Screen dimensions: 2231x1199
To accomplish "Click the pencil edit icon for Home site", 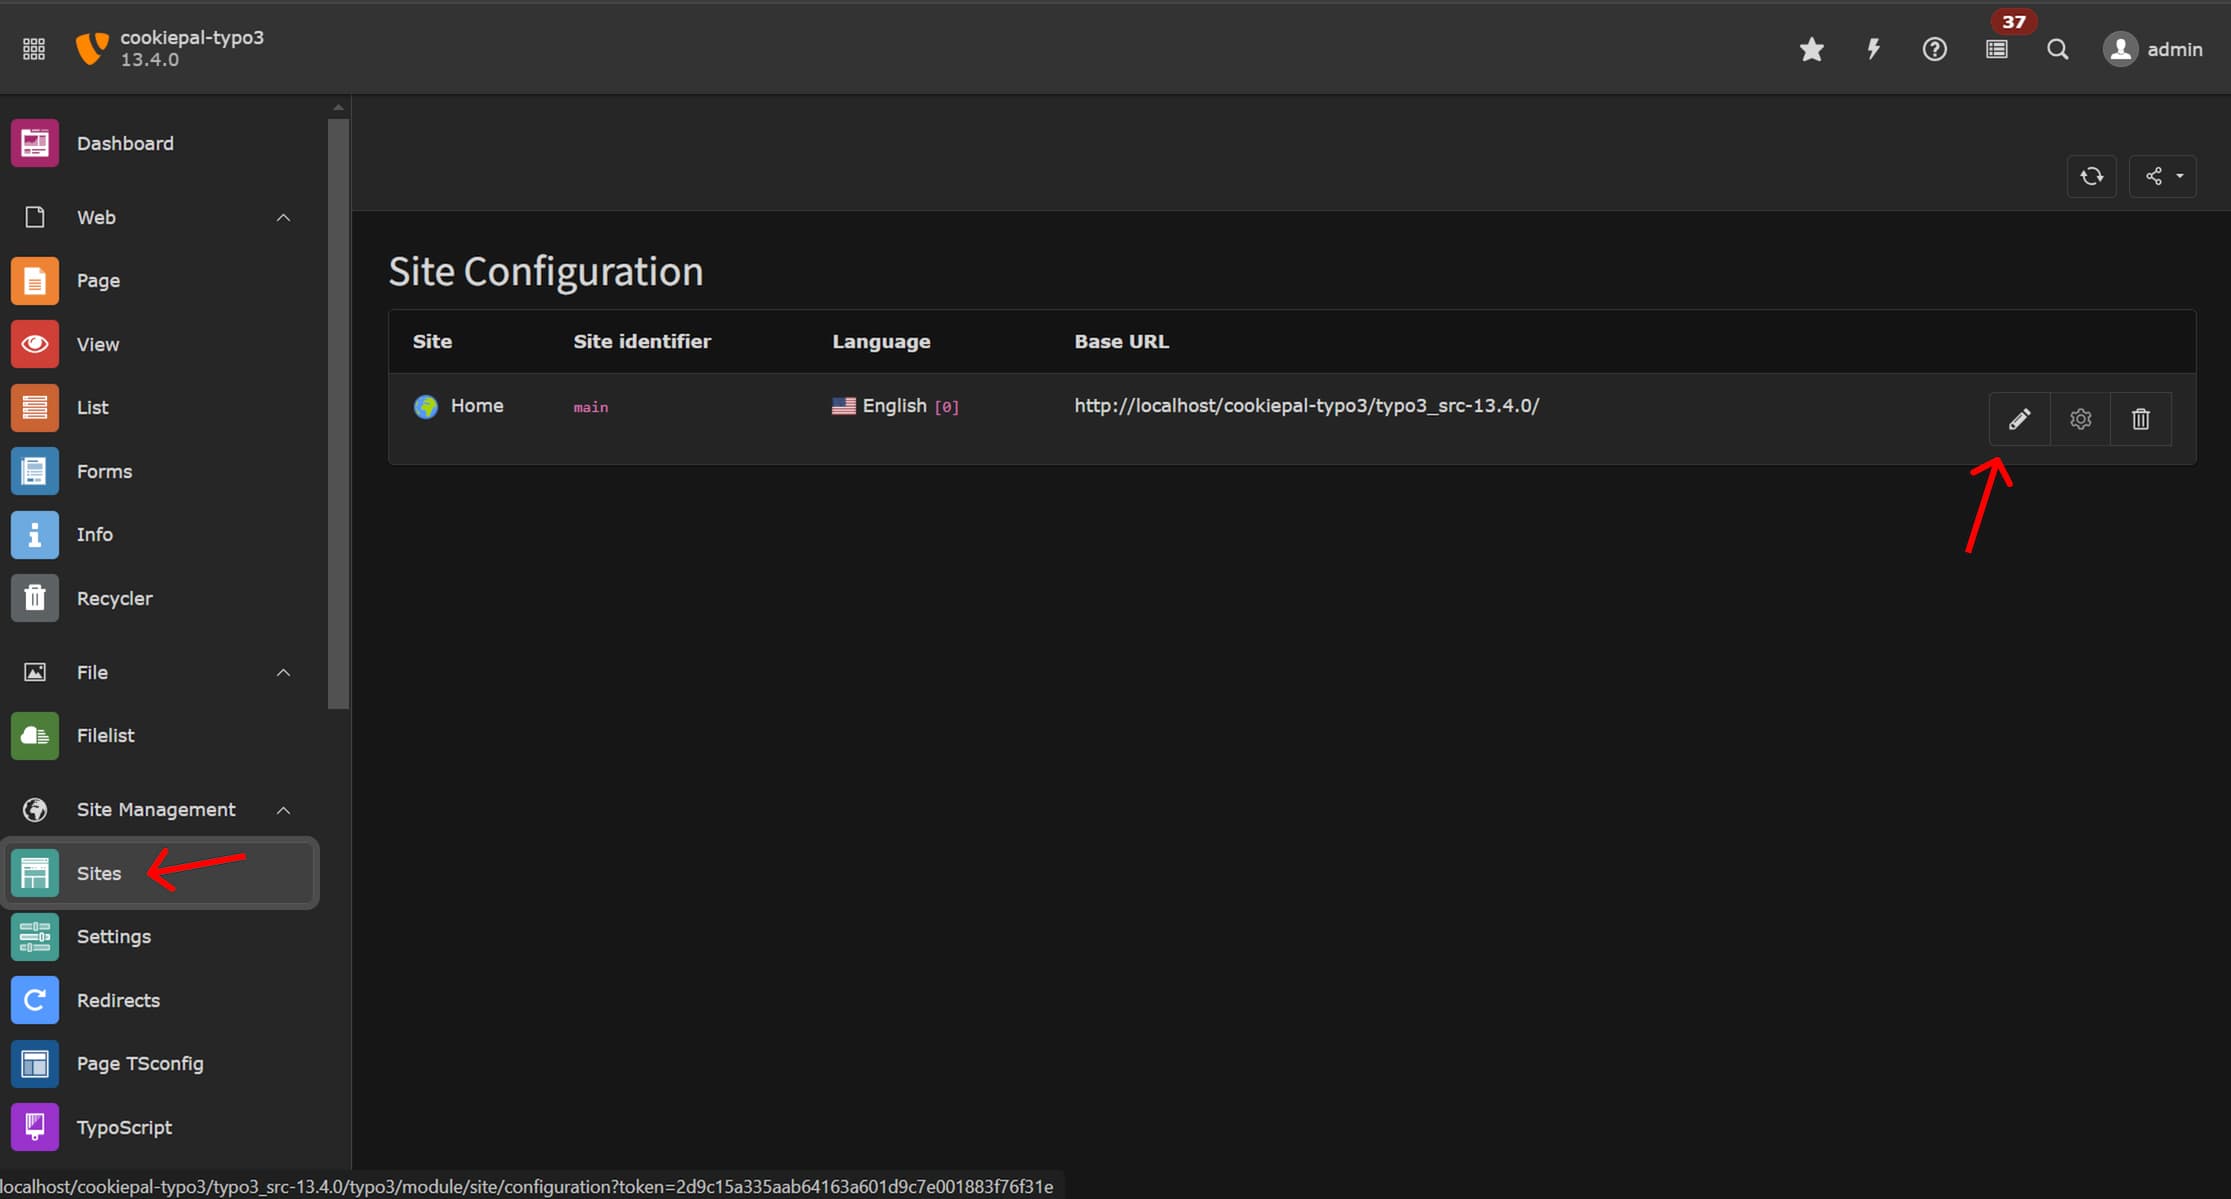I will (x=2019, y=419).
